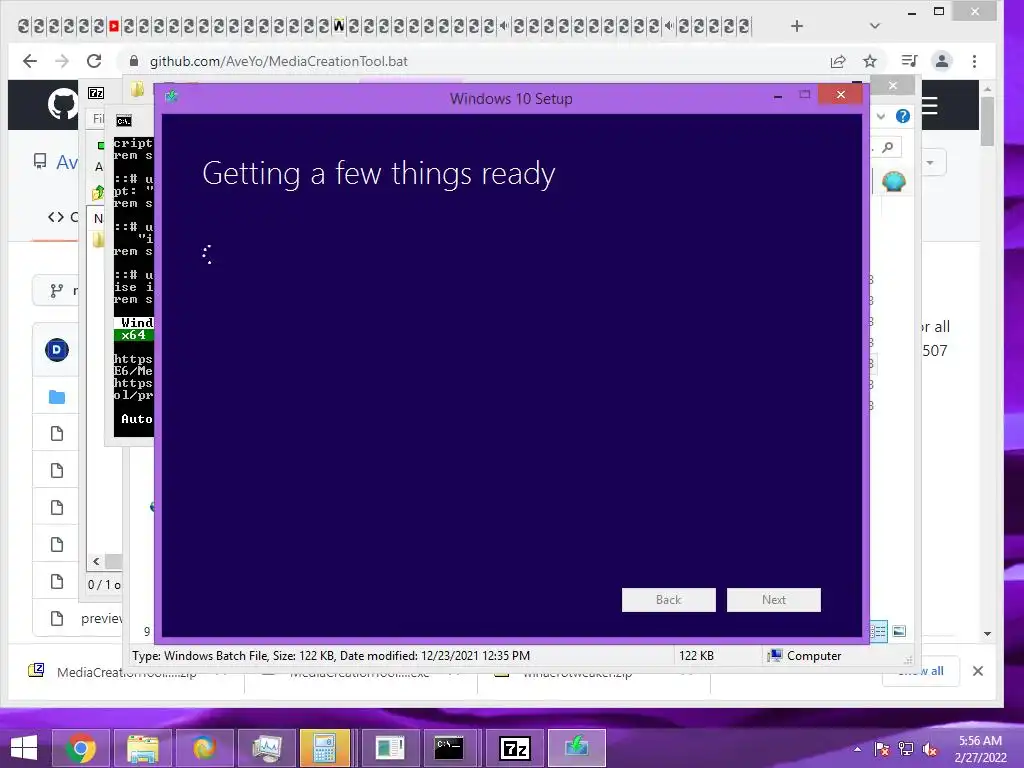Expand Chrome tab search dropdown
Viewport: 1024px width, 768px height.
pos(875,26)
